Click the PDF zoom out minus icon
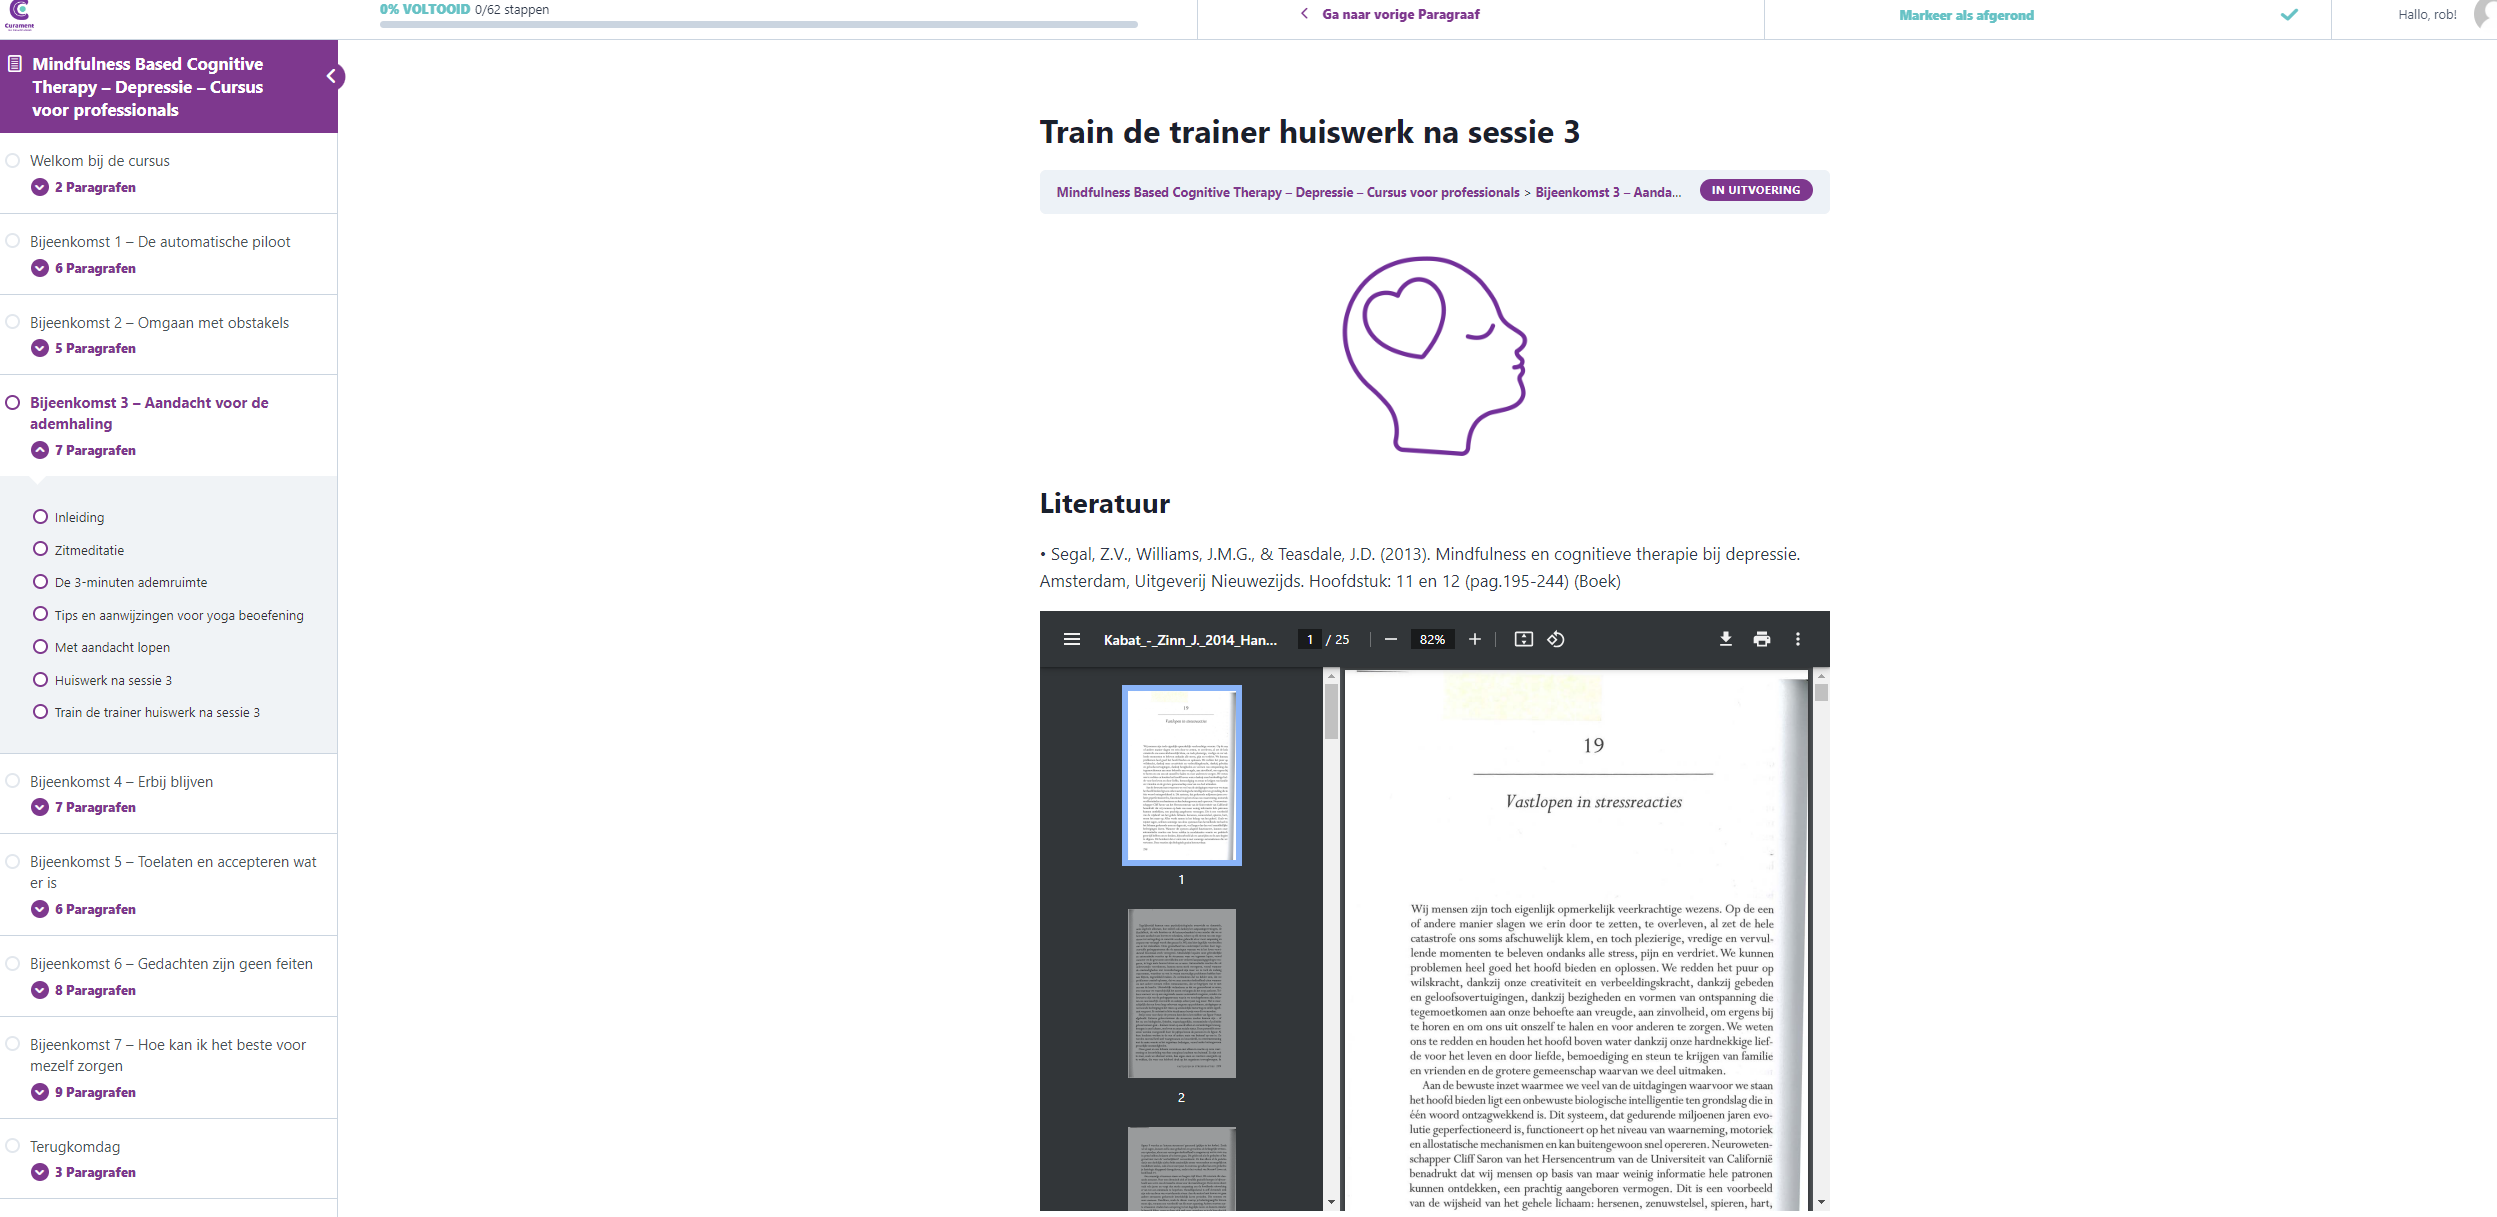This screenshot has height=1217, width=2497. point(1390,639)
